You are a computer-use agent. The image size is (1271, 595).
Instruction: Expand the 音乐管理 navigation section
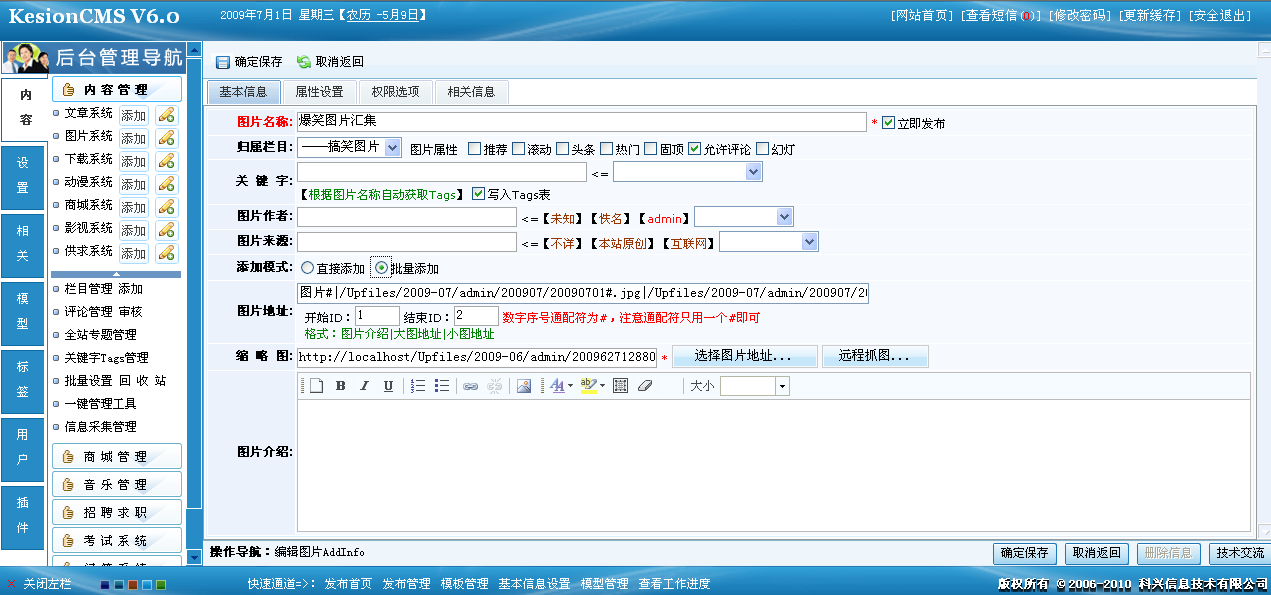(x=117, y=485)
